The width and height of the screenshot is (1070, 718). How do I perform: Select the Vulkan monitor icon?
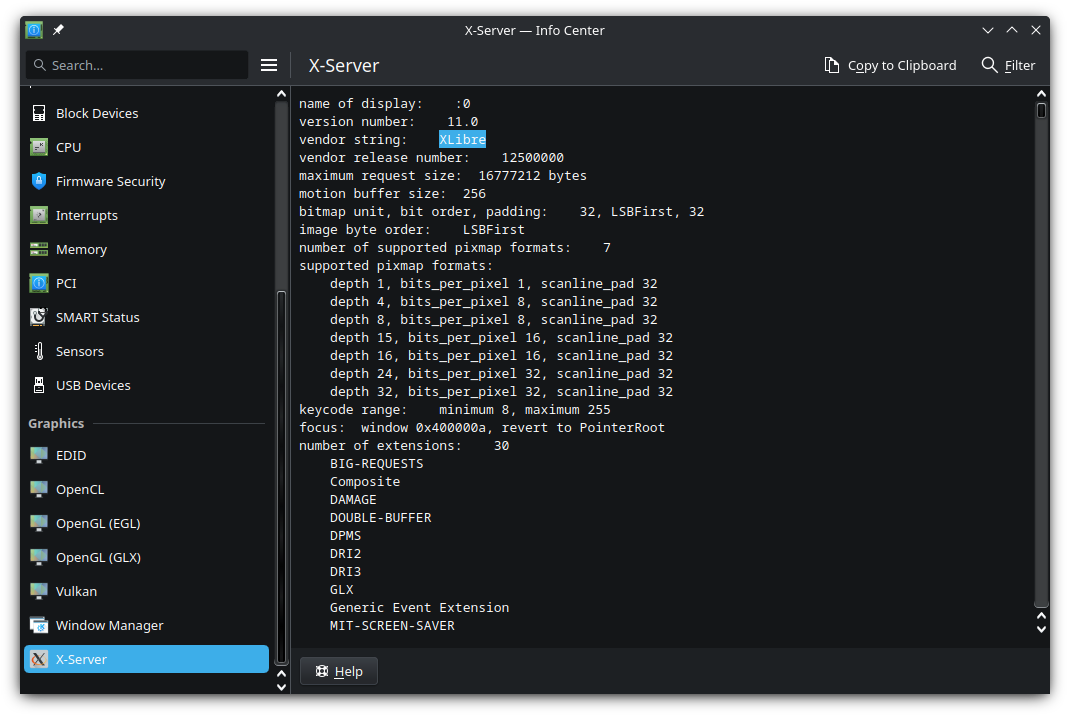tap(39, 592)
